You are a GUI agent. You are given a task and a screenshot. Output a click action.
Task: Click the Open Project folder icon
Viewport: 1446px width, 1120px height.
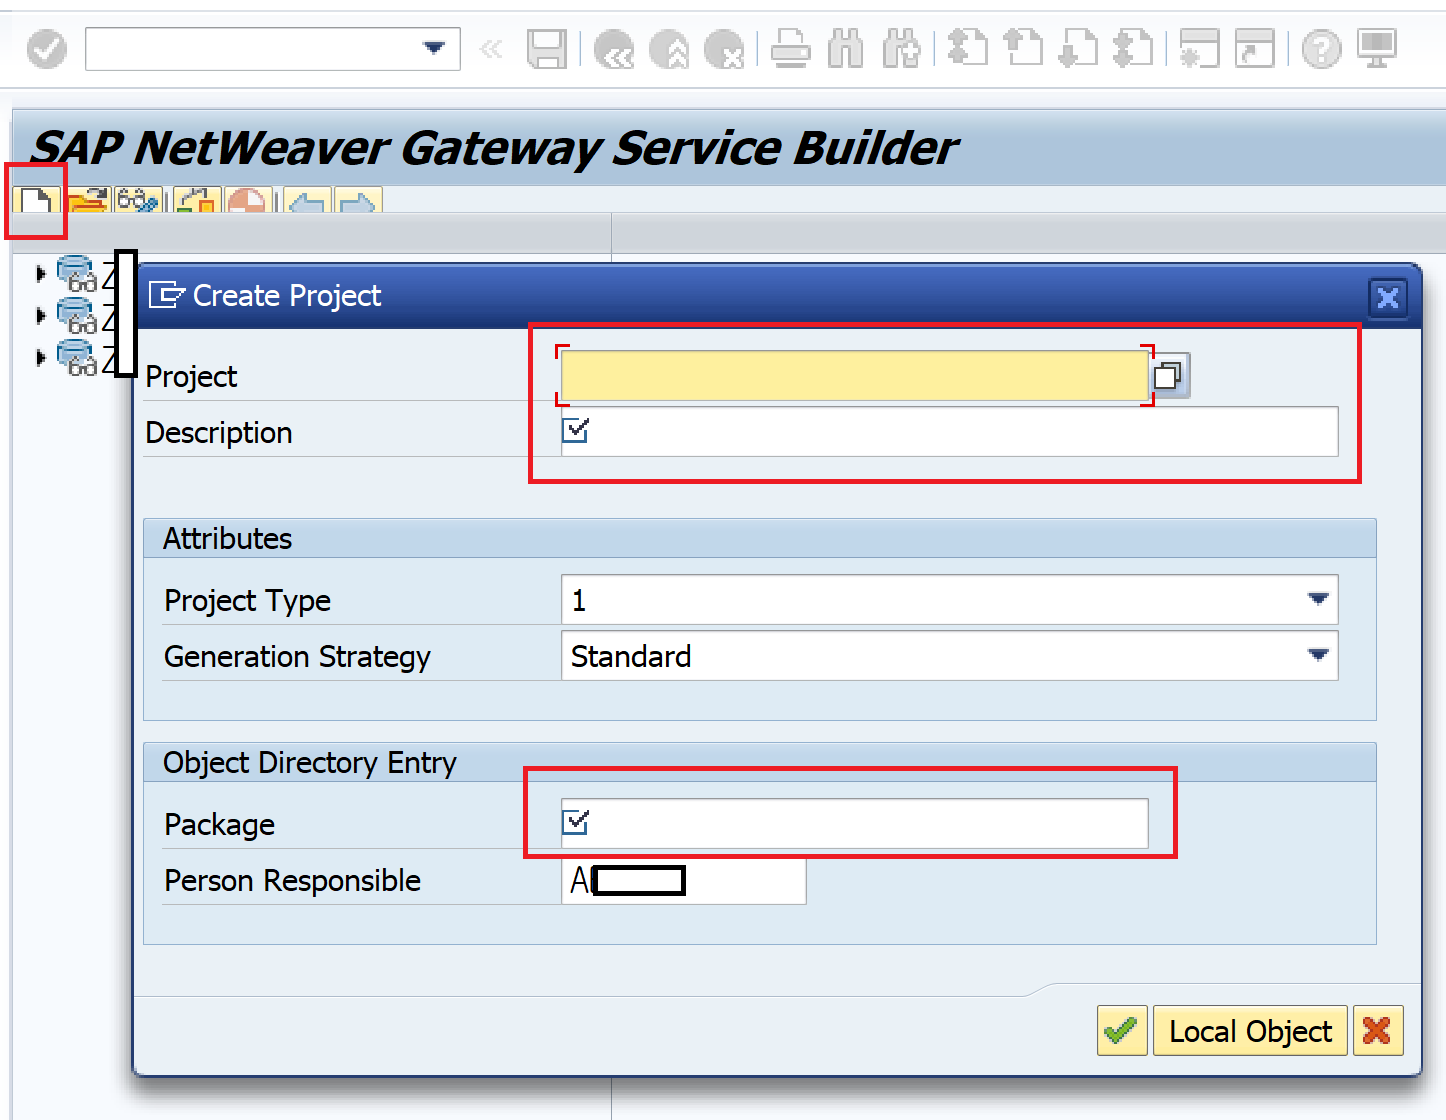pos(88,200)
